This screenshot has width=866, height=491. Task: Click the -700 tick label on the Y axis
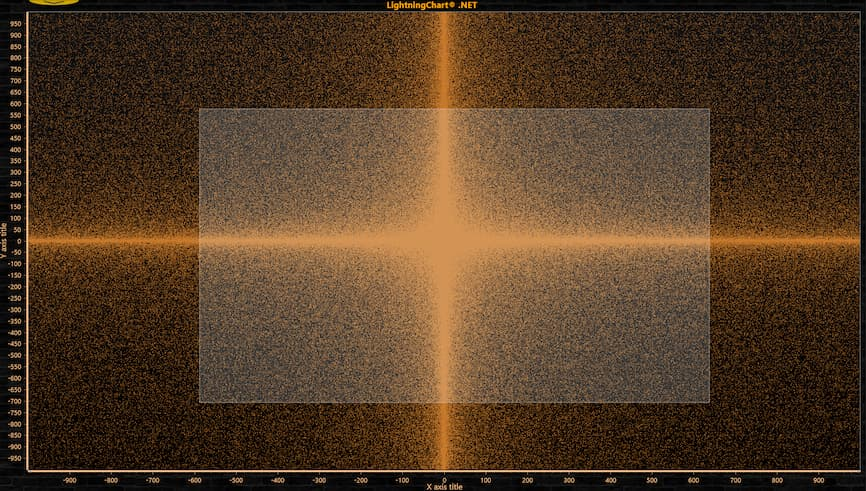[x=15, y=401]
